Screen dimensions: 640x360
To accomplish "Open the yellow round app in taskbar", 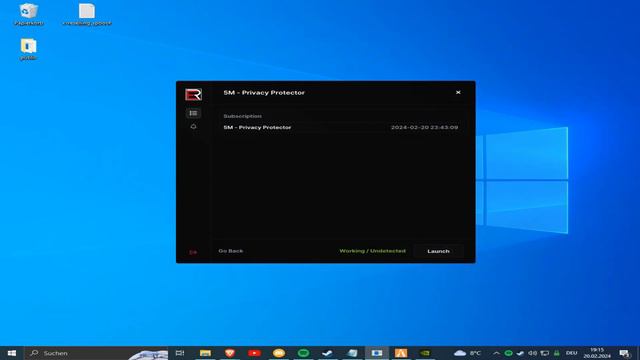I will [279, 353].
